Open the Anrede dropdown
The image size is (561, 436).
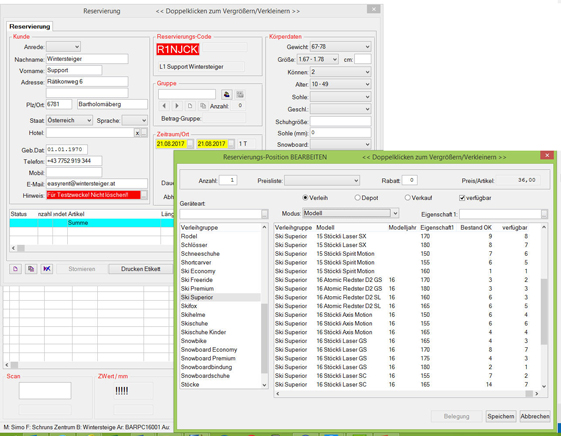click(x=63, y=47)
